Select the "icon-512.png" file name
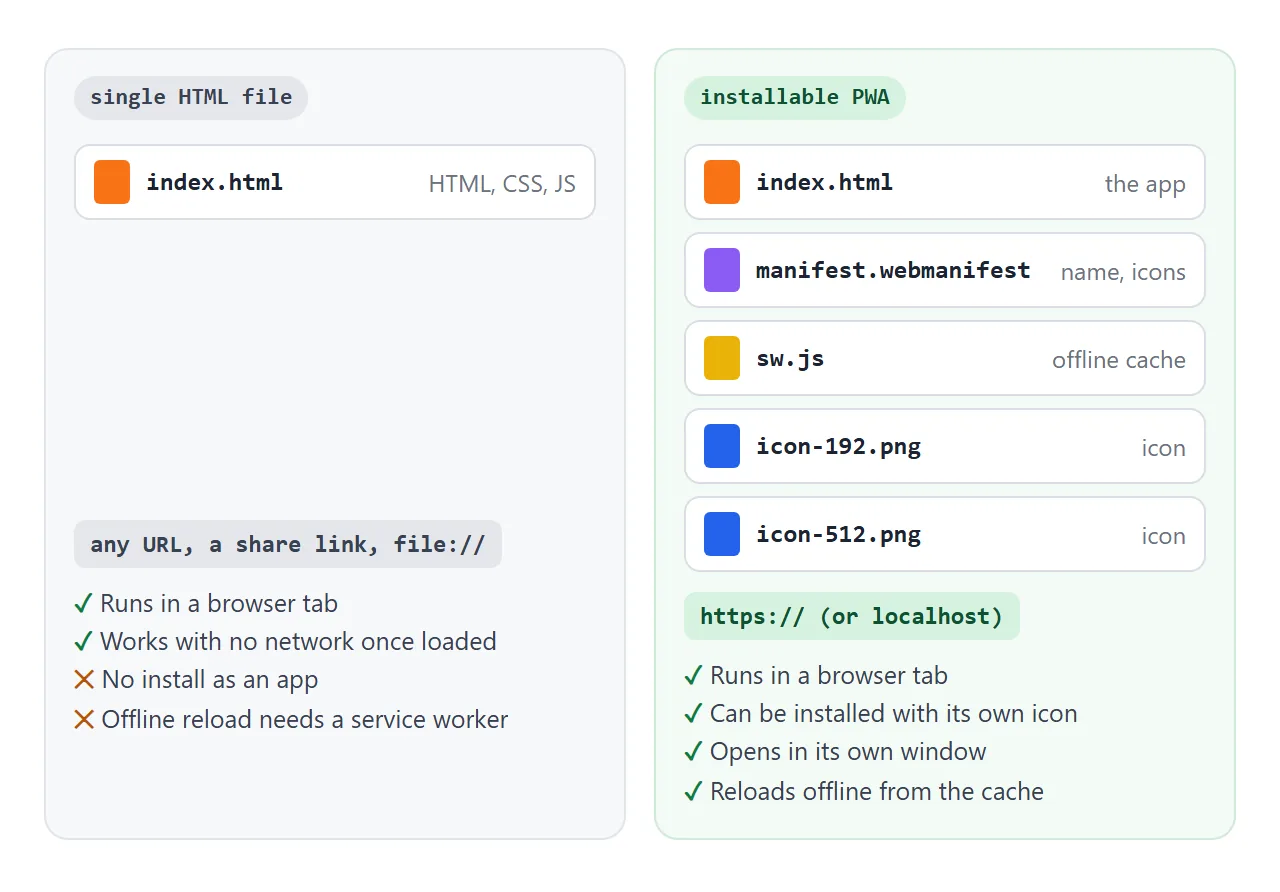The width and height of the screenshot is (1280, 892). 839,534
